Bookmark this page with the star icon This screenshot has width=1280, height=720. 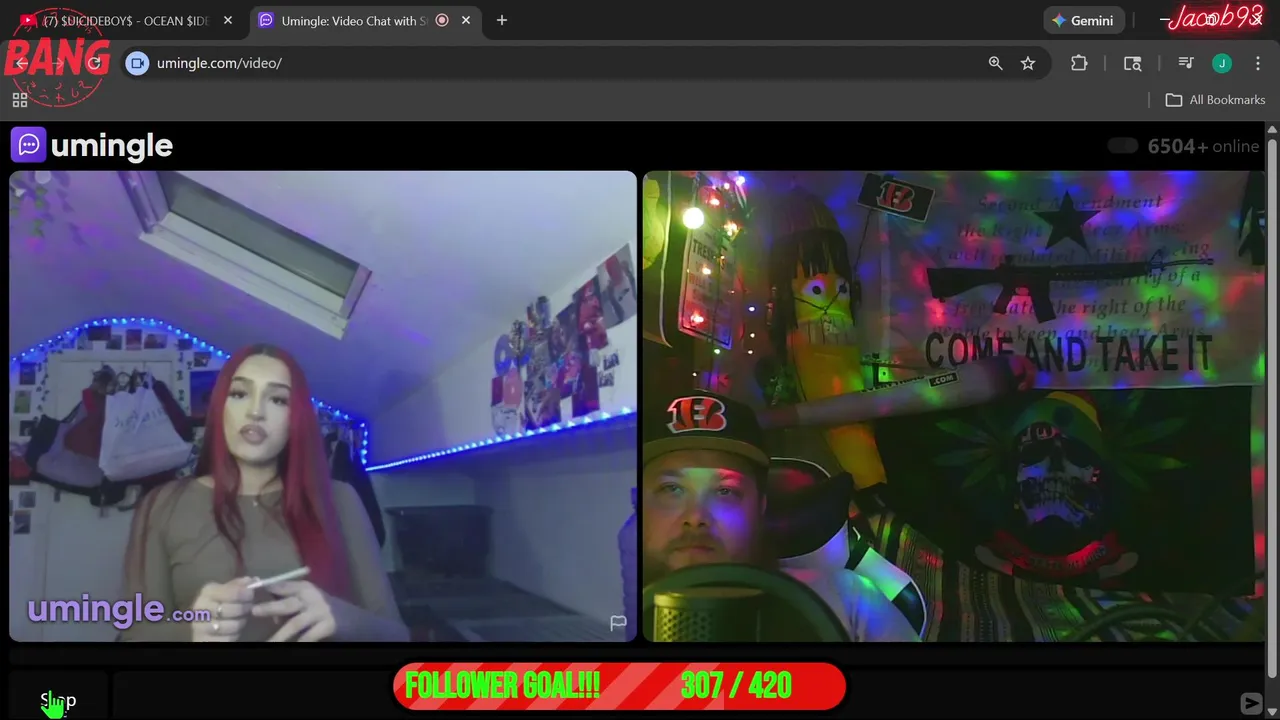(1028, 63)
